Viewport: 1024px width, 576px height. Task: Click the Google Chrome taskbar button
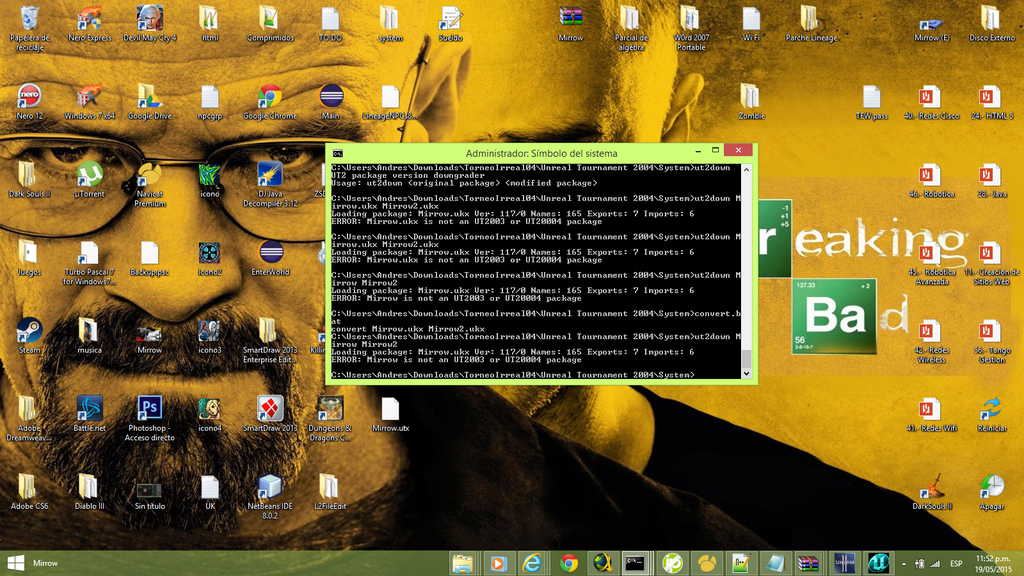coord(569,563)
